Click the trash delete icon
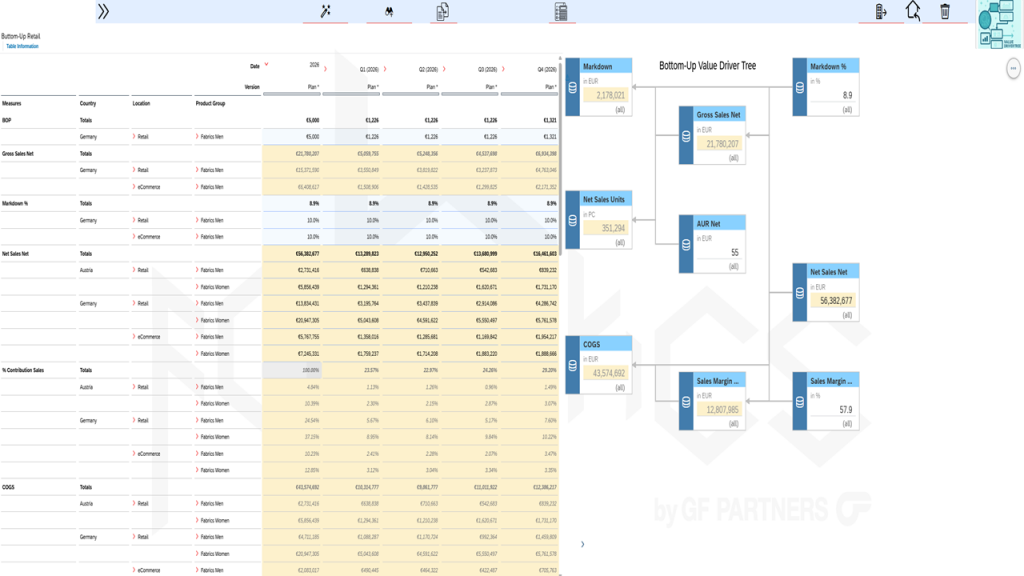The height and width of the screenshot is (576, 1024). coord(945,11)
